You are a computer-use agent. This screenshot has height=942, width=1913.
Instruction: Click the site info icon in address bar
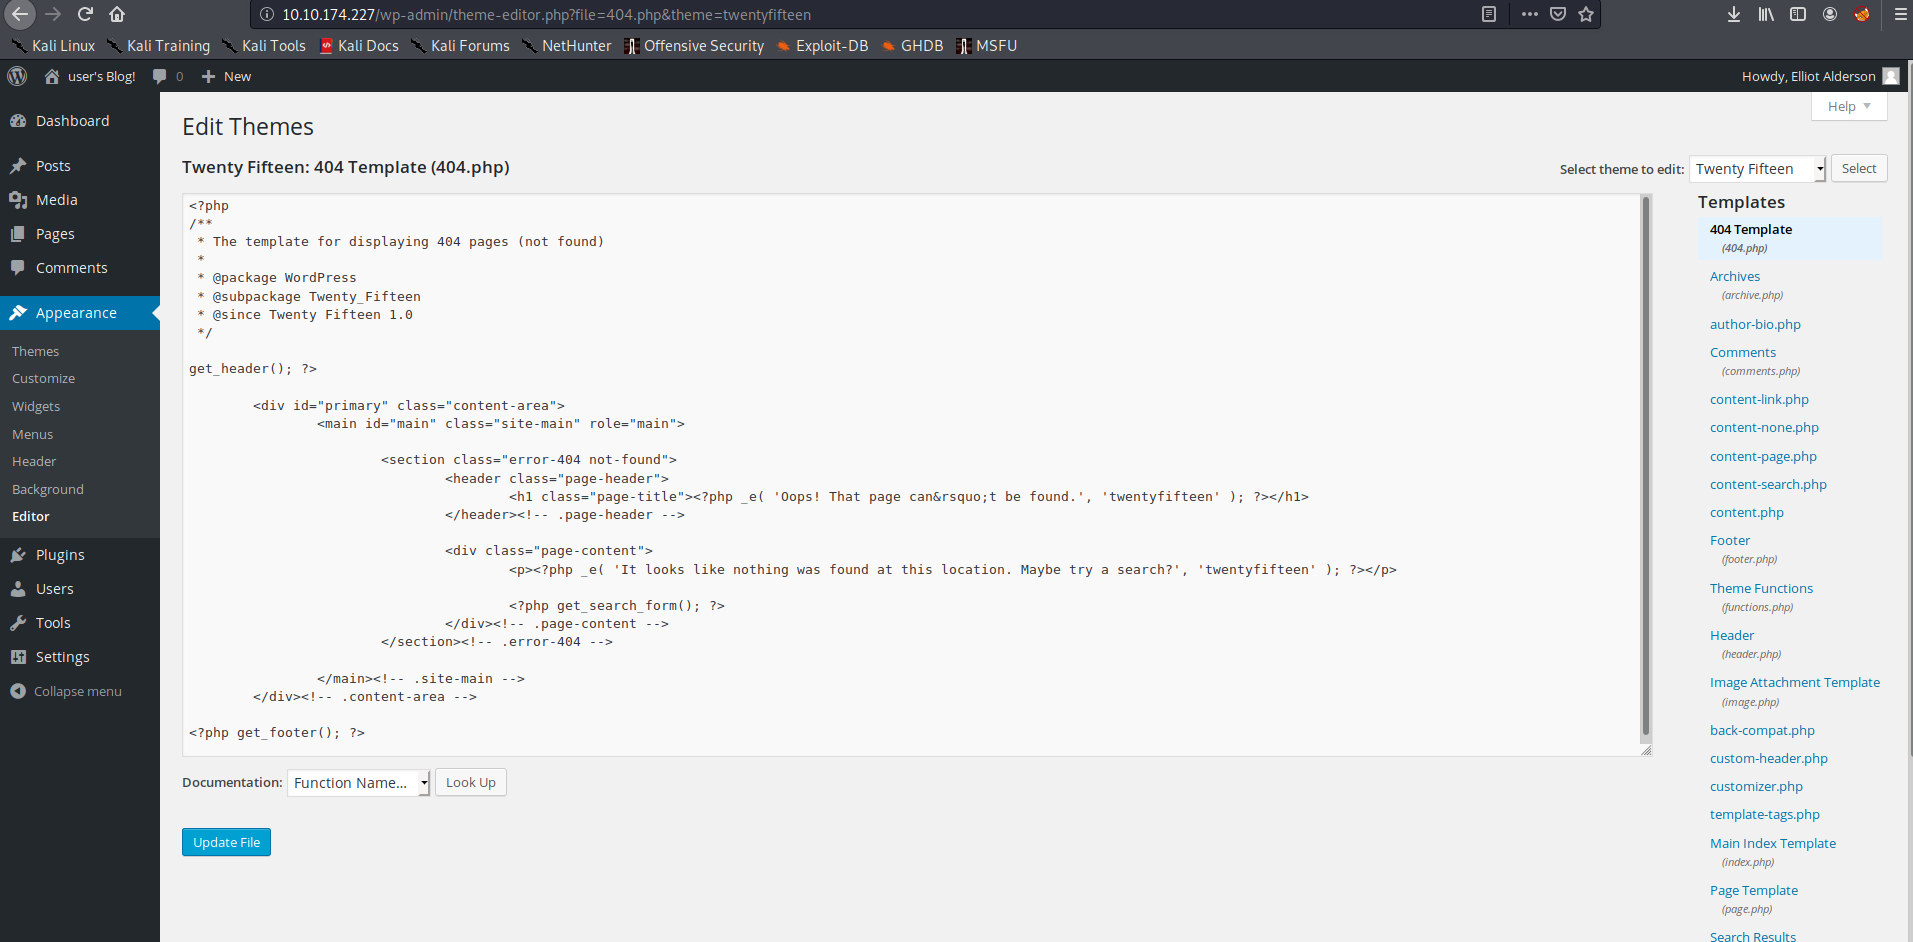point(266,14)
